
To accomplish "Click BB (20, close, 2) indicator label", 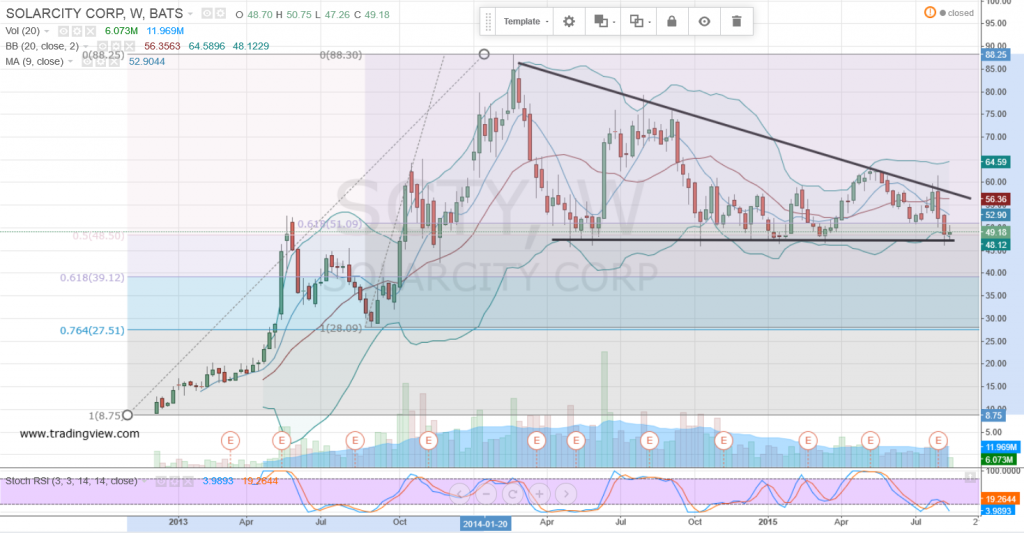I will point(42,46).
